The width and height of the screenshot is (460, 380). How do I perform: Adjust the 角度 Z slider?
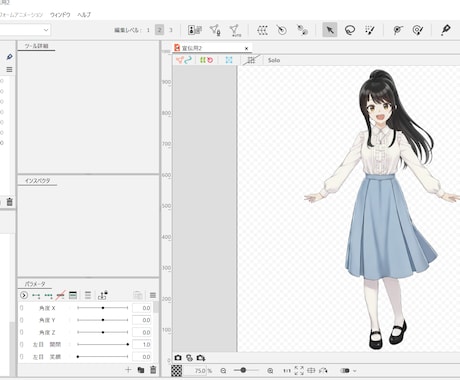click(x=103, y=332)
